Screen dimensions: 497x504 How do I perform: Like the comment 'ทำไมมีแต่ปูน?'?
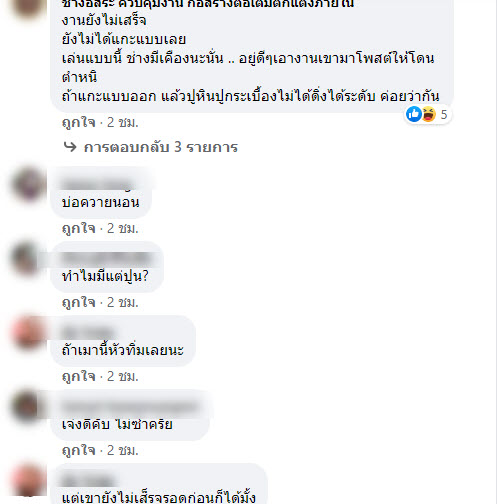tap(79, 302)
